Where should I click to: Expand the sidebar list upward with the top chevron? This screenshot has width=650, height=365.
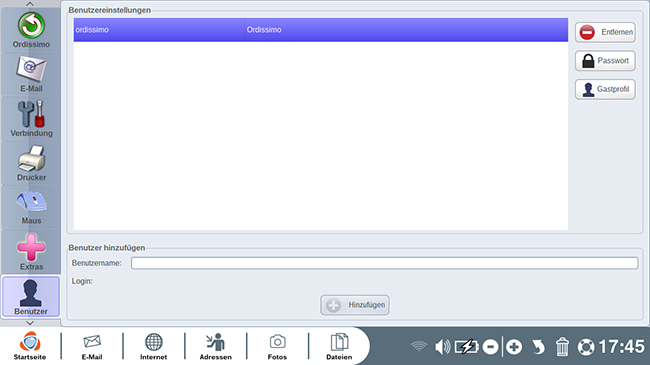click(x=30, y=4)
